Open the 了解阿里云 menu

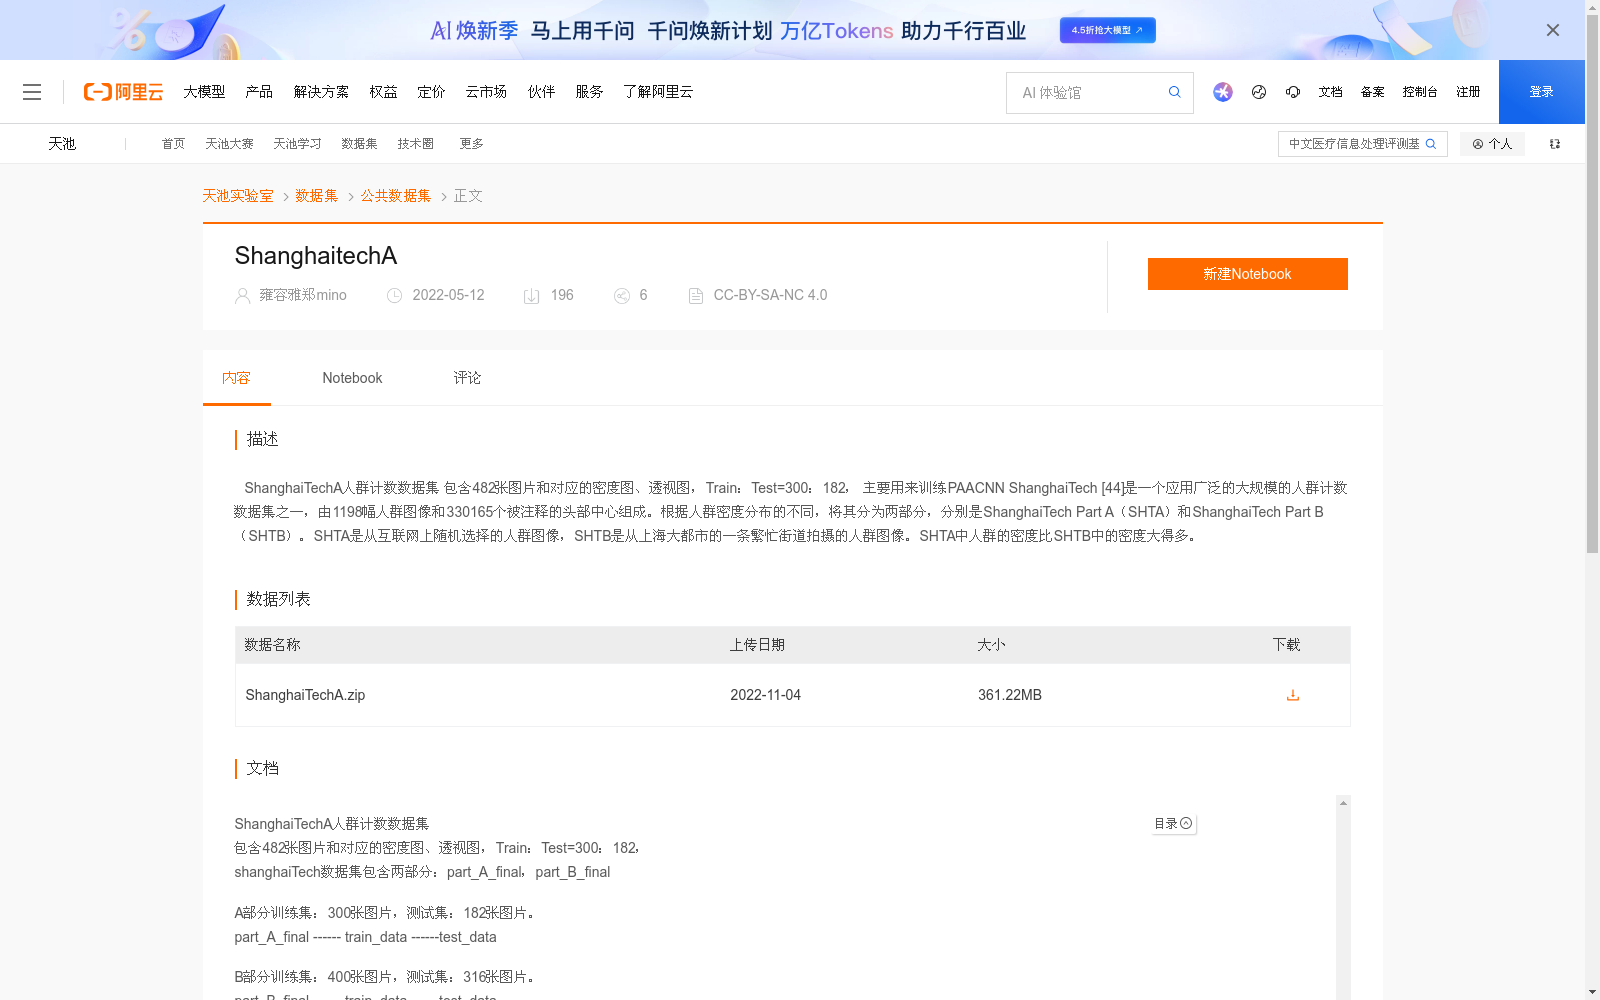pyautogui.click(x=658, y=92)
